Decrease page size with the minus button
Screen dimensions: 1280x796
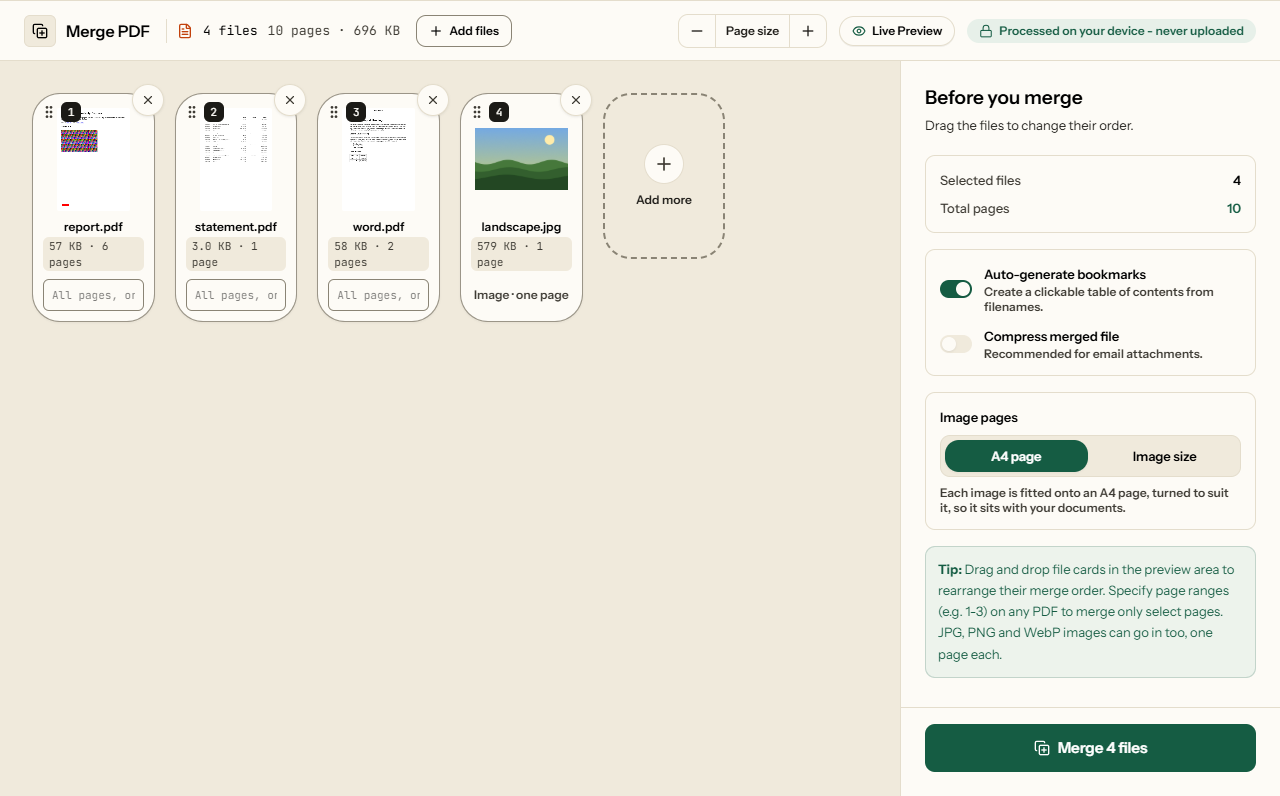pos(697,31)
